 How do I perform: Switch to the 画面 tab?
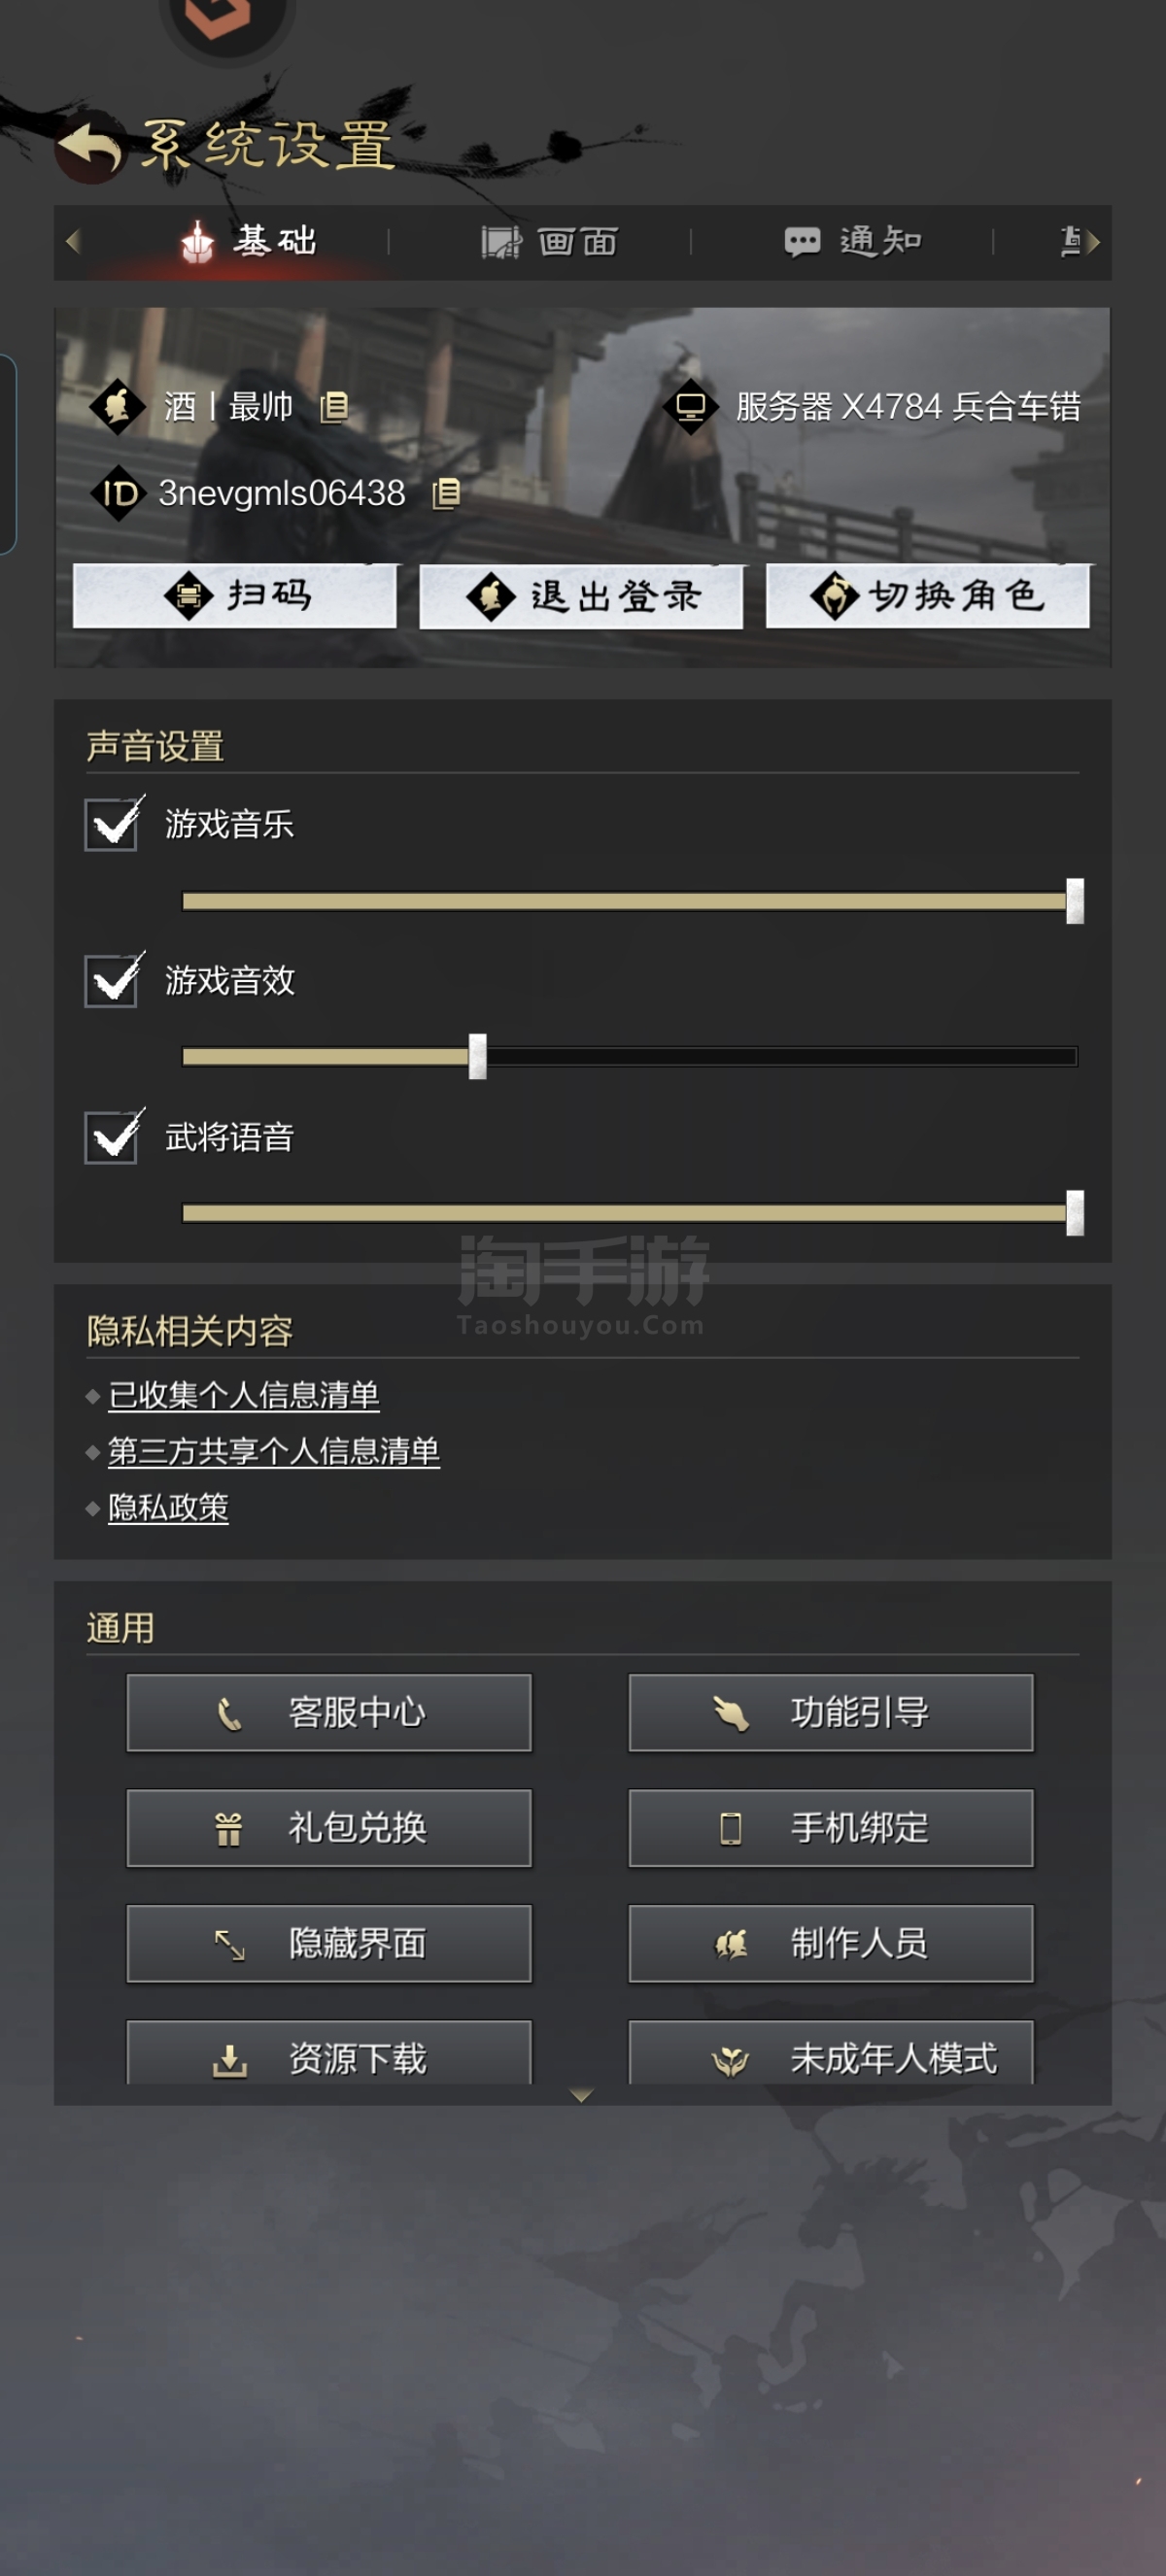[x=550, y=241]
